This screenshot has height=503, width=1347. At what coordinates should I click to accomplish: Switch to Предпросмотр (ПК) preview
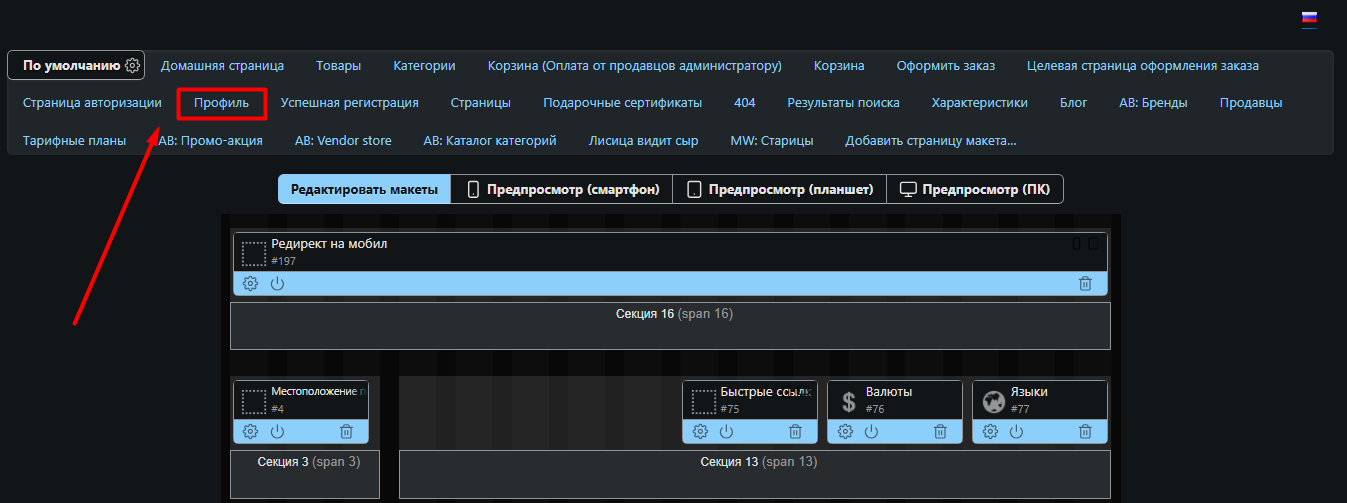click(975, 189)
